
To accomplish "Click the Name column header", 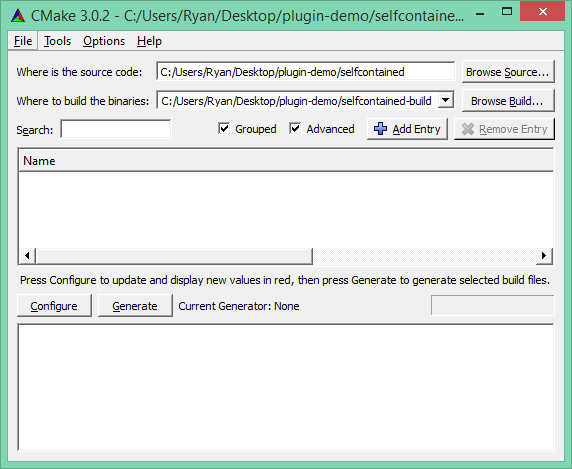I will [x=286, y=160].
